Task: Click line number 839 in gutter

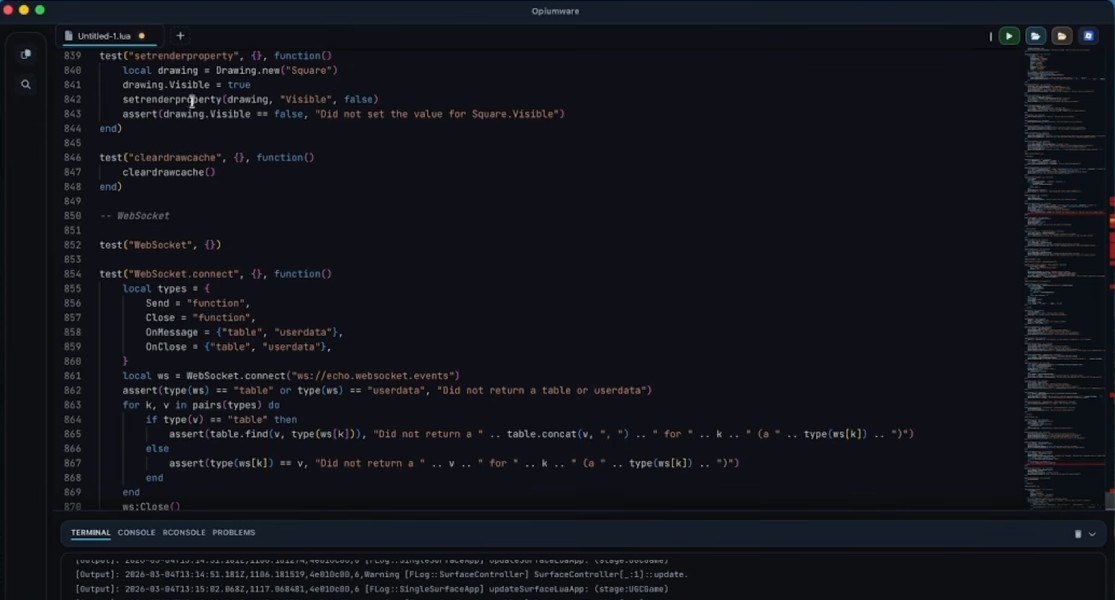Action: point(73,55)
